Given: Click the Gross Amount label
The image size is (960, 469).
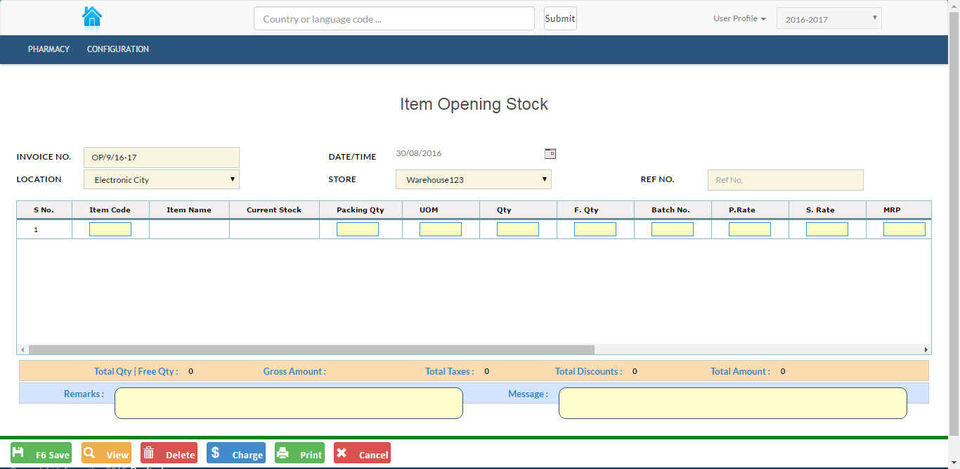Looking at the screenshot, I should (294, 371).
